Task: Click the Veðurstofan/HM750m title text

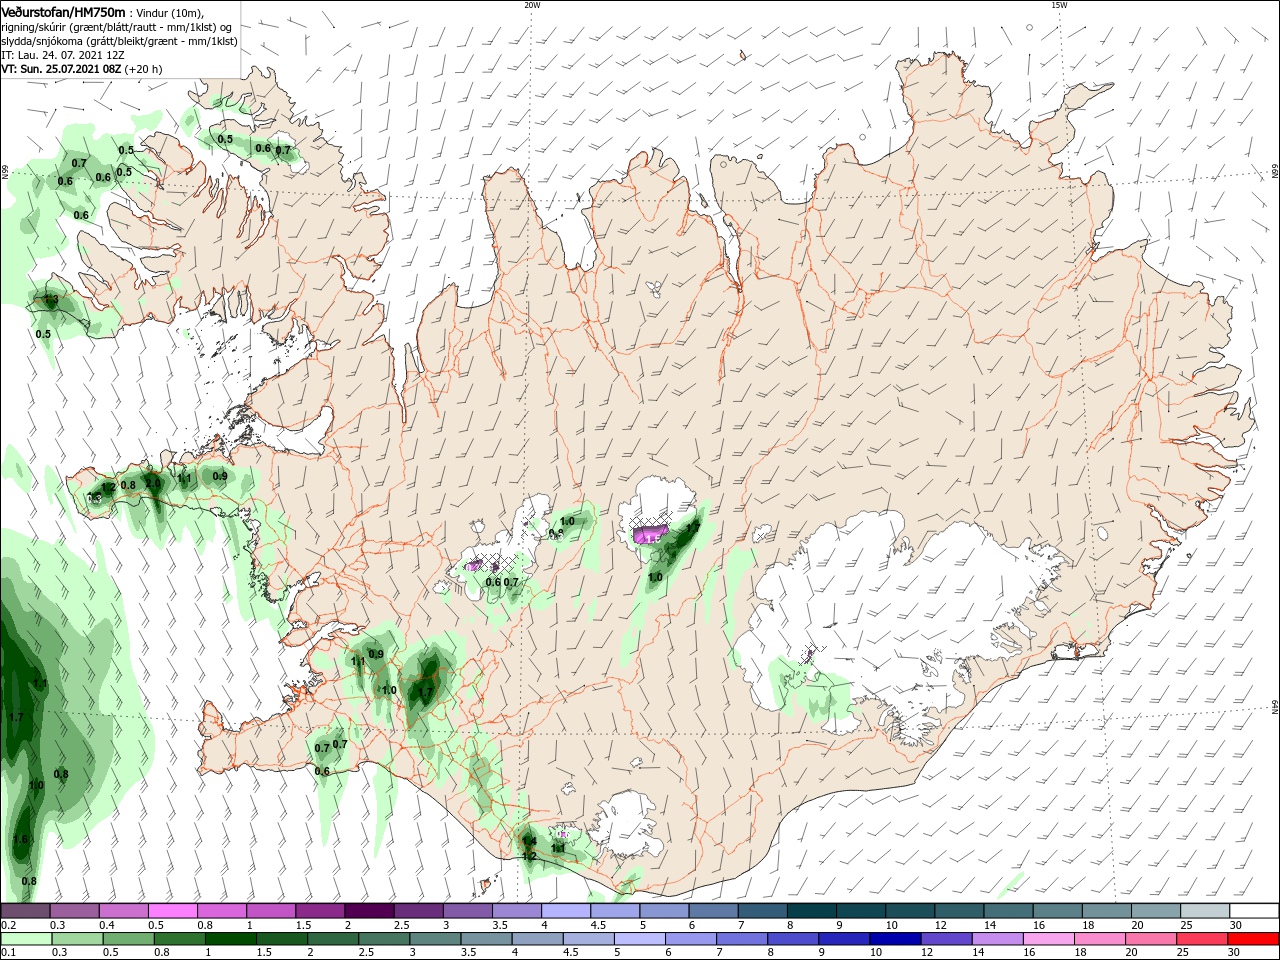Action: (63, 11)
